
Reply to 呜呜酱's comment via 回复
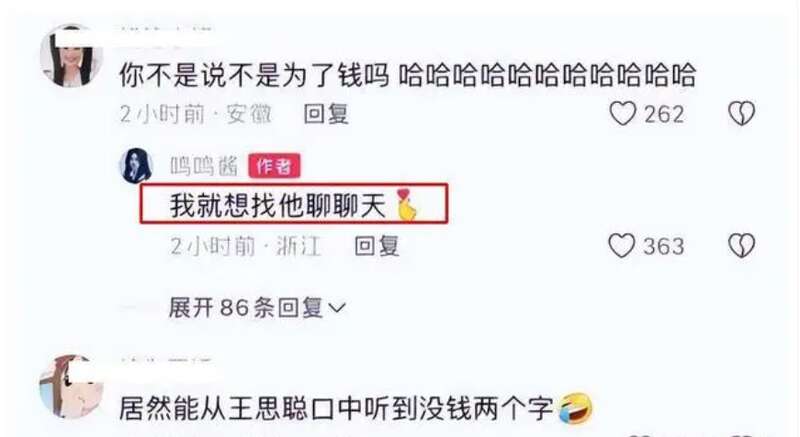[x=377, y=246]
